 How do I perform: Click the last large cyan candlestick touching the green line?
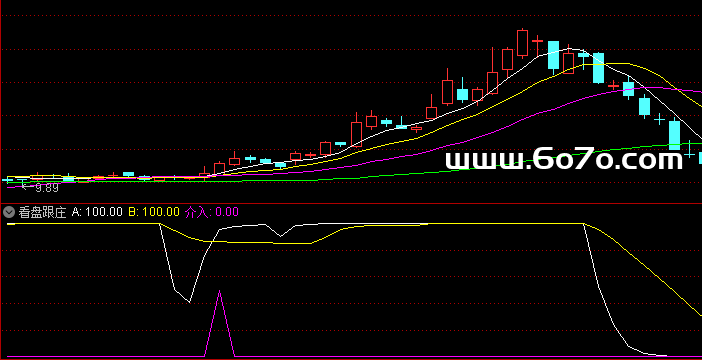point(674,135)
